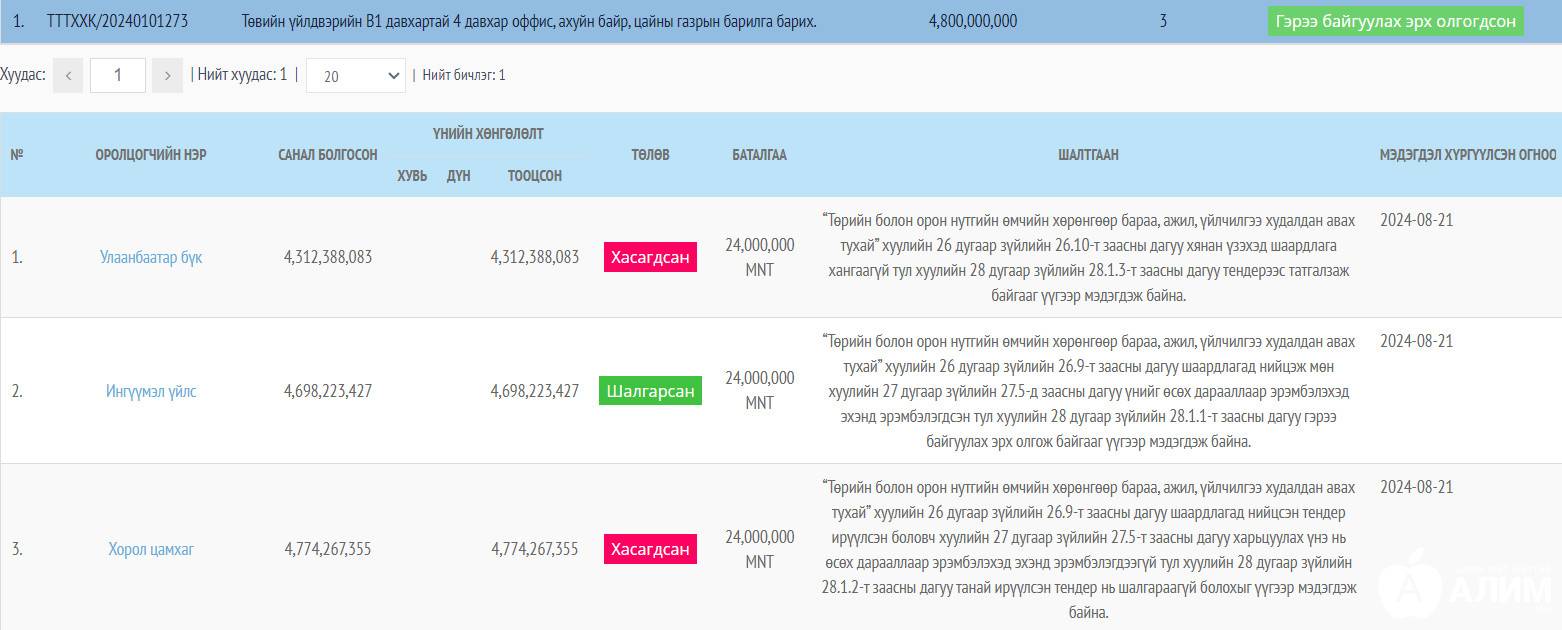
Task: Open the 'Хорол цамхаг' participant link
Action: [x=151, y=549]
